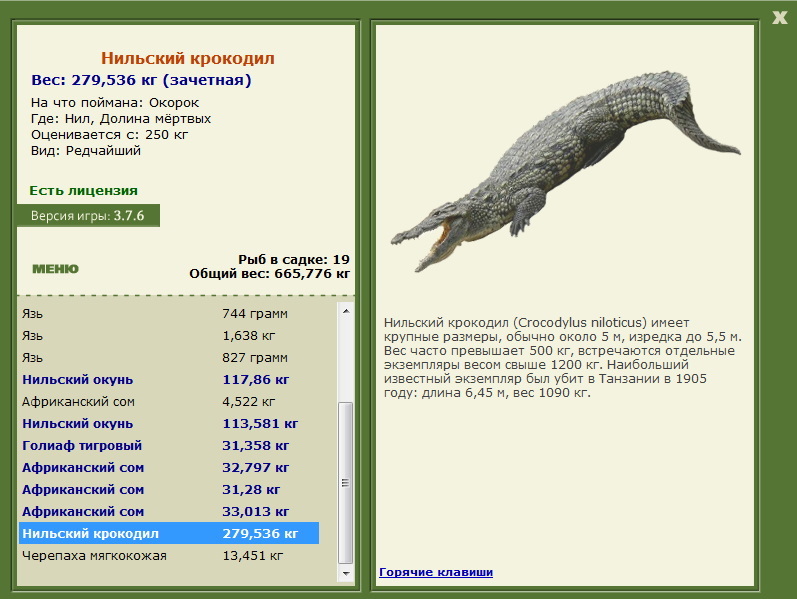Select the Язь weighing 744 грамм

[x=169, y=314]
